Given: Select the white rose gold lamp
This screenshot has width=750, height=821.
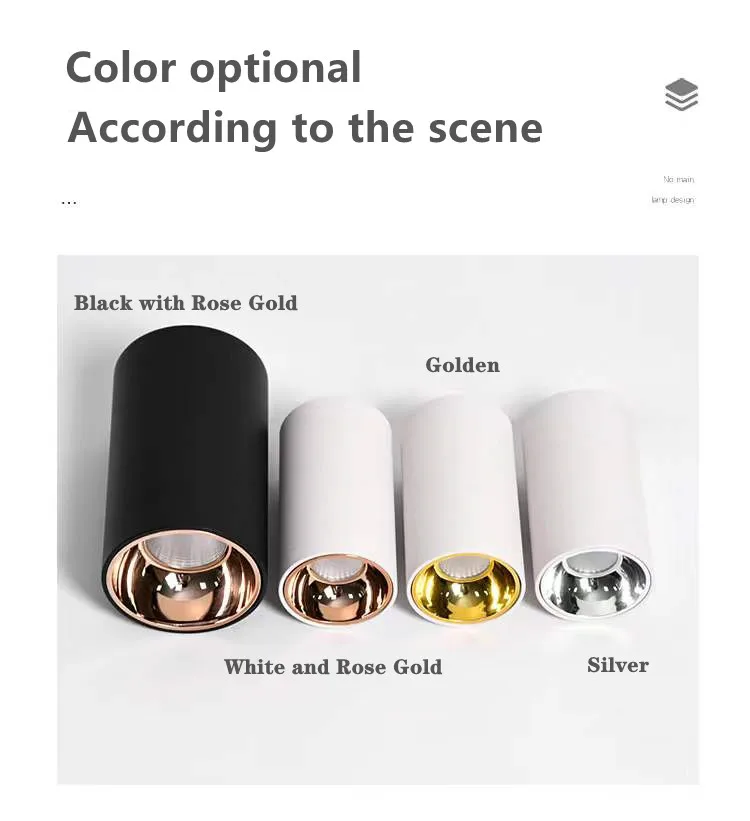Looking at the screenshot, I should point(337,511).
